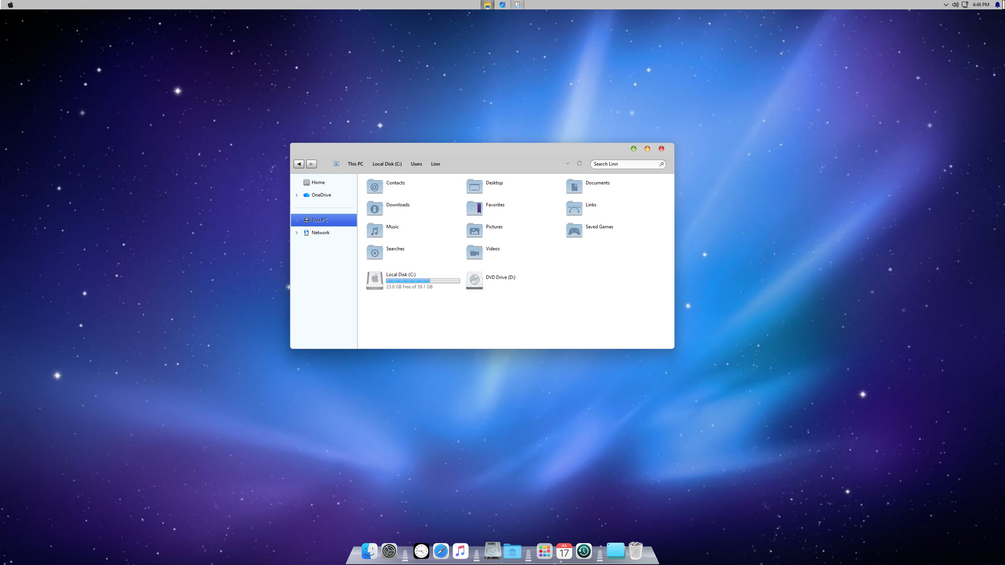Click in the Search Linn field

click(627, 164)
